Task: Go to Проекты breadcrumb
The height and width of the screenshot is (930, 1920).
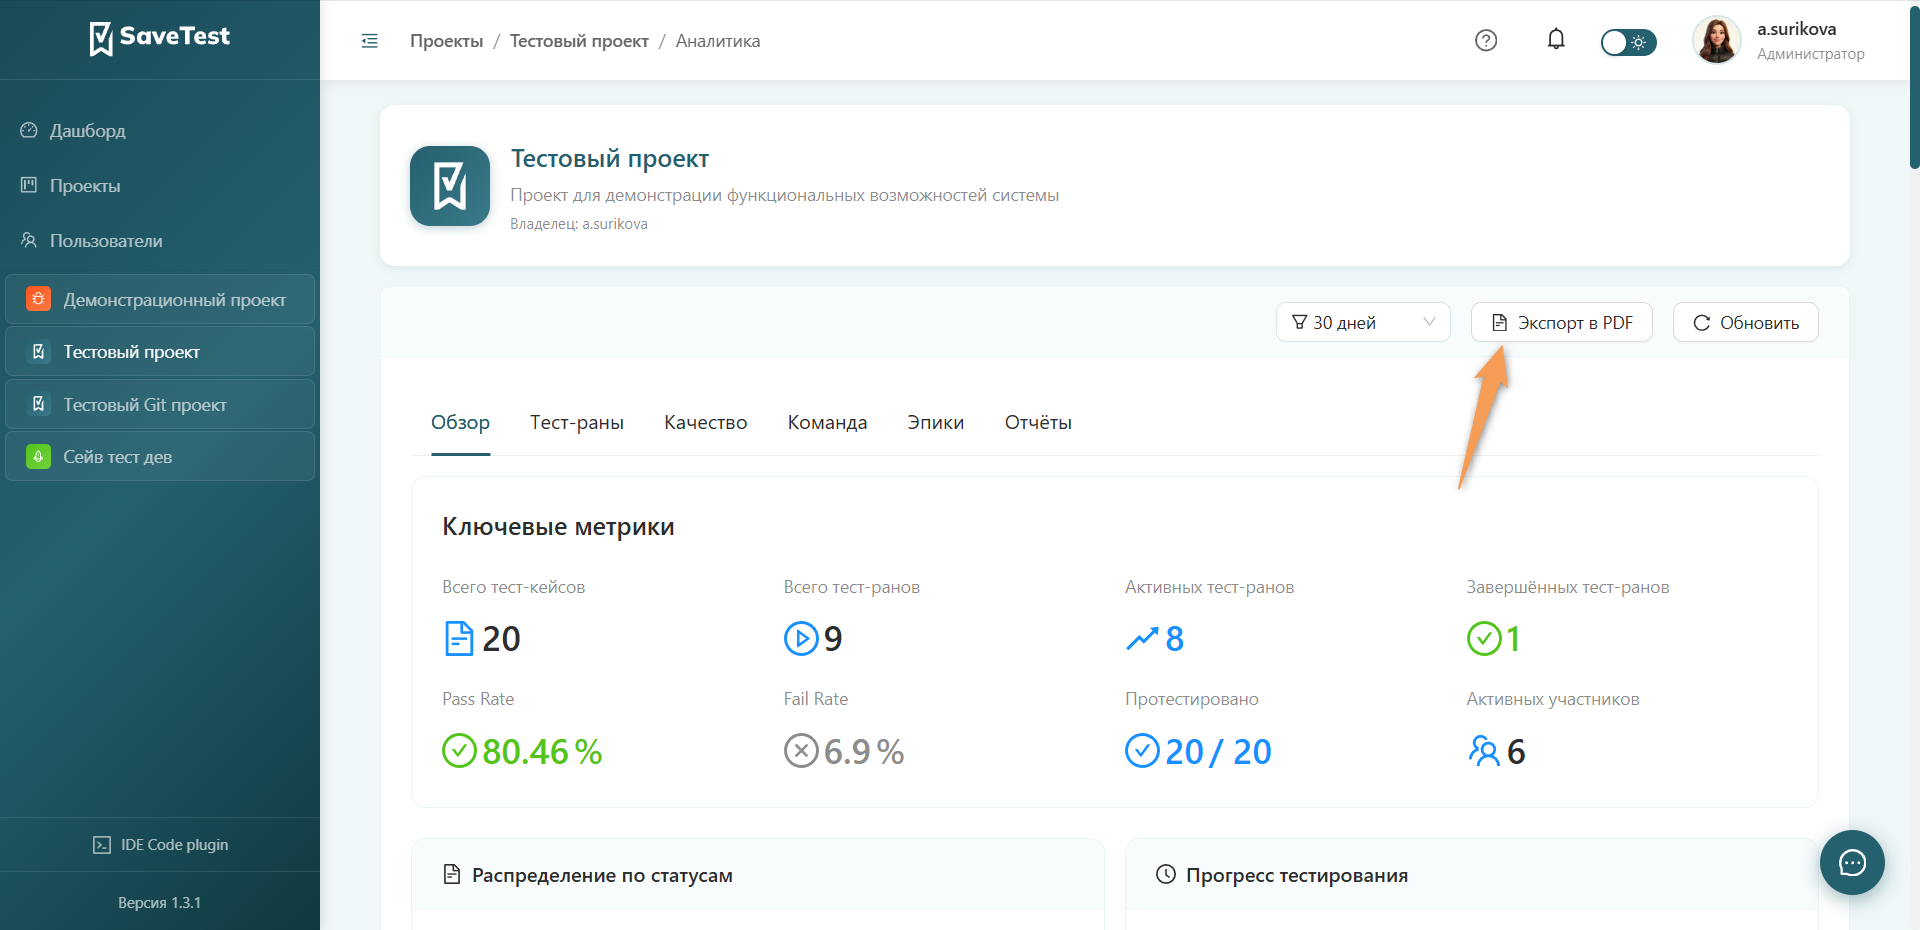Action: [446, 41]
